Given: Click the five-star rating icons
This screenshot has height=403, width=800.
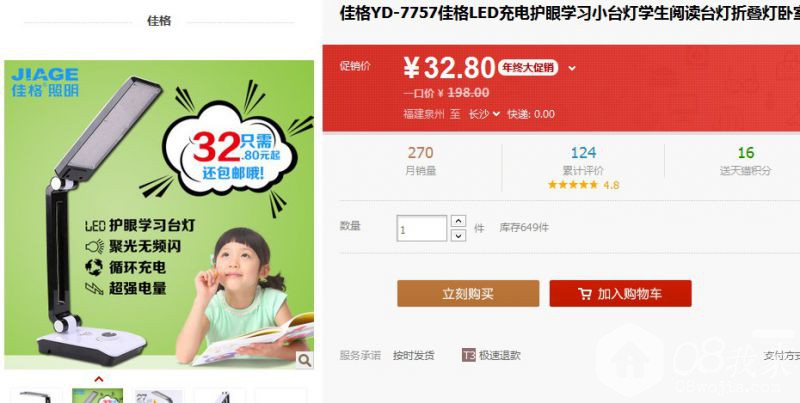Looking at the screenshot, I should click(x=572, y=185).
